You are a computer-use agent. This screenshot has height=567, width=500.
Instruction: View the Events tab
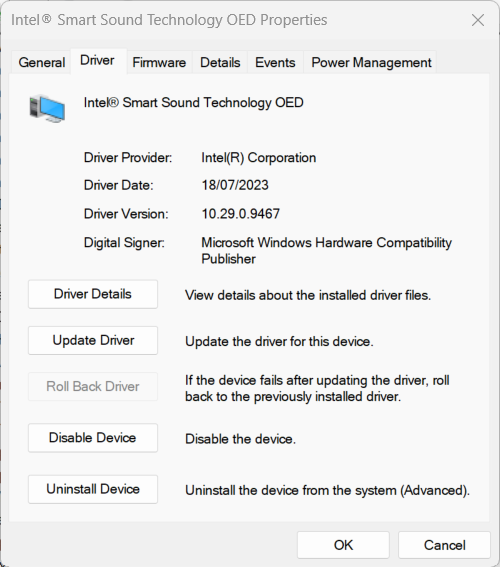tap(275, 62)
